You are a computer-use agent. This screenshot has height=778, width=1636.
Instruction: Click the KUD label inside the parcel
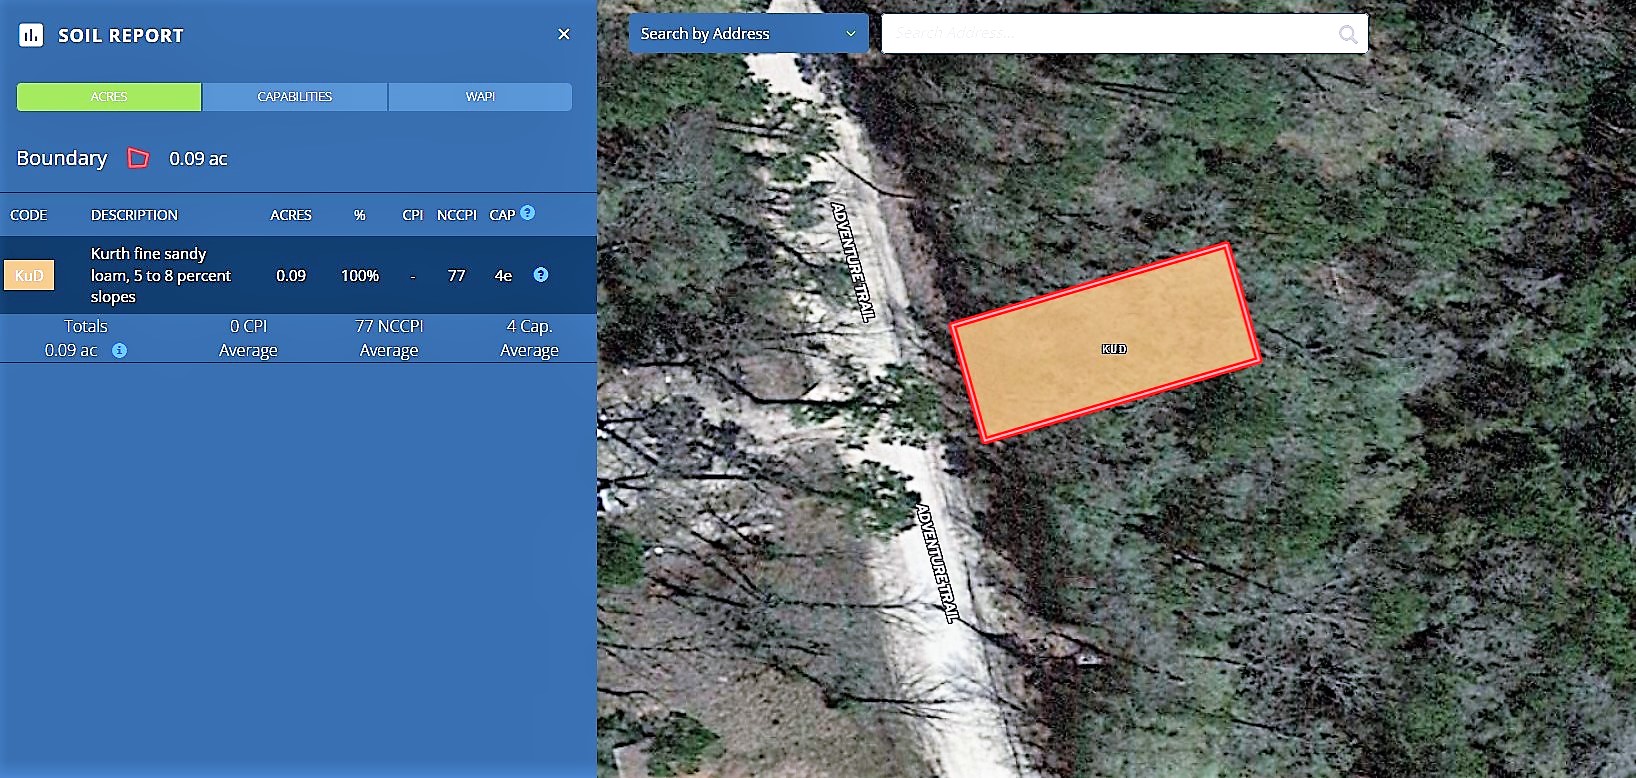1114,349
